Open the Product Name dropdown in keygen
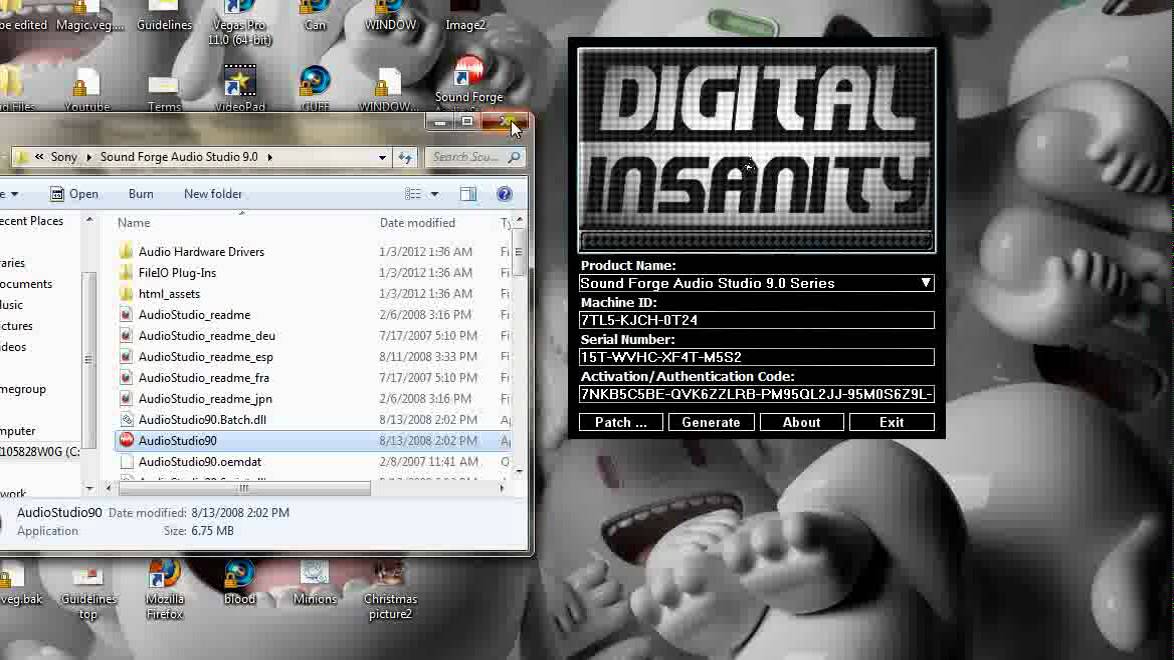 (925, 282)
